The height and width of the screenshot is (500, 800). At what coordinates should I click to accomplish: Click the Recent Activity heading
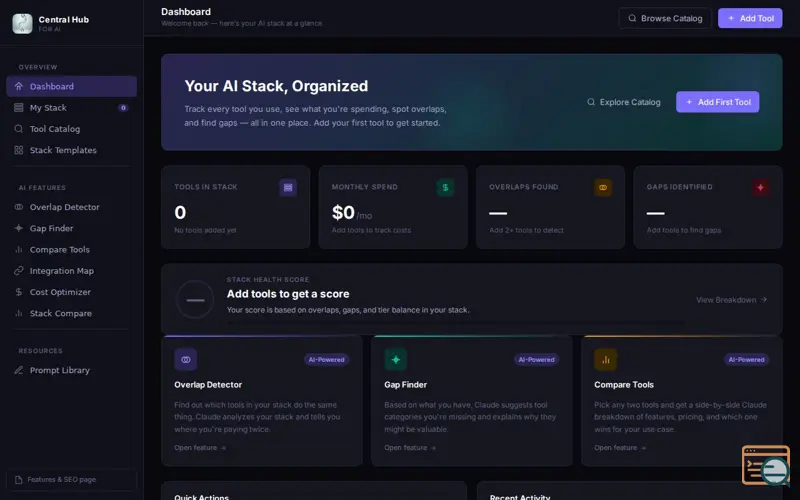click(x=519, y=497)
